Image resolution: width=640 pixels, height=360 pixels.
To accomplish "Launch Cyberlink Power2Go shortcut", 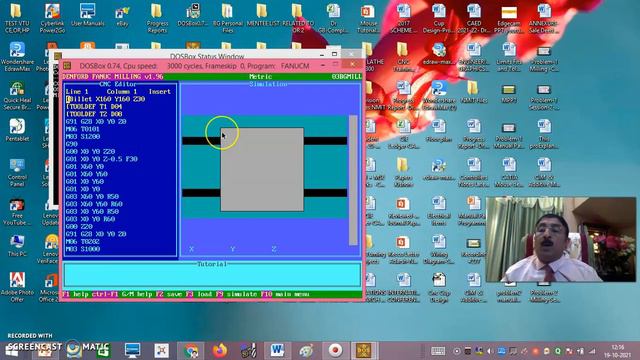I will [x=52, y=18].
